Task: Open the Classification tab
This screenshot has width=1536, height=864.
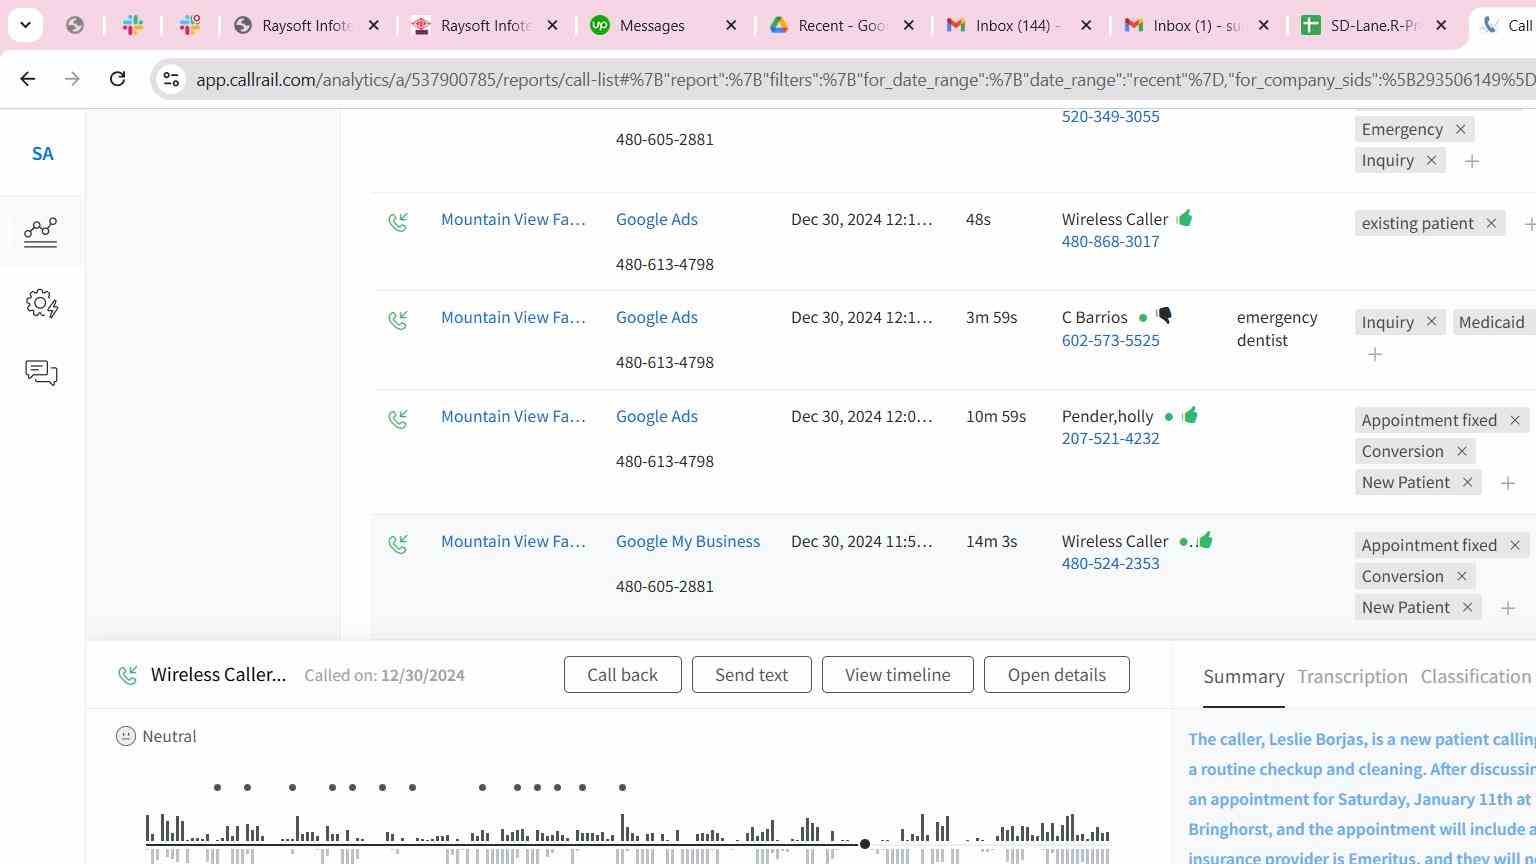Action: pos(1476,677)
